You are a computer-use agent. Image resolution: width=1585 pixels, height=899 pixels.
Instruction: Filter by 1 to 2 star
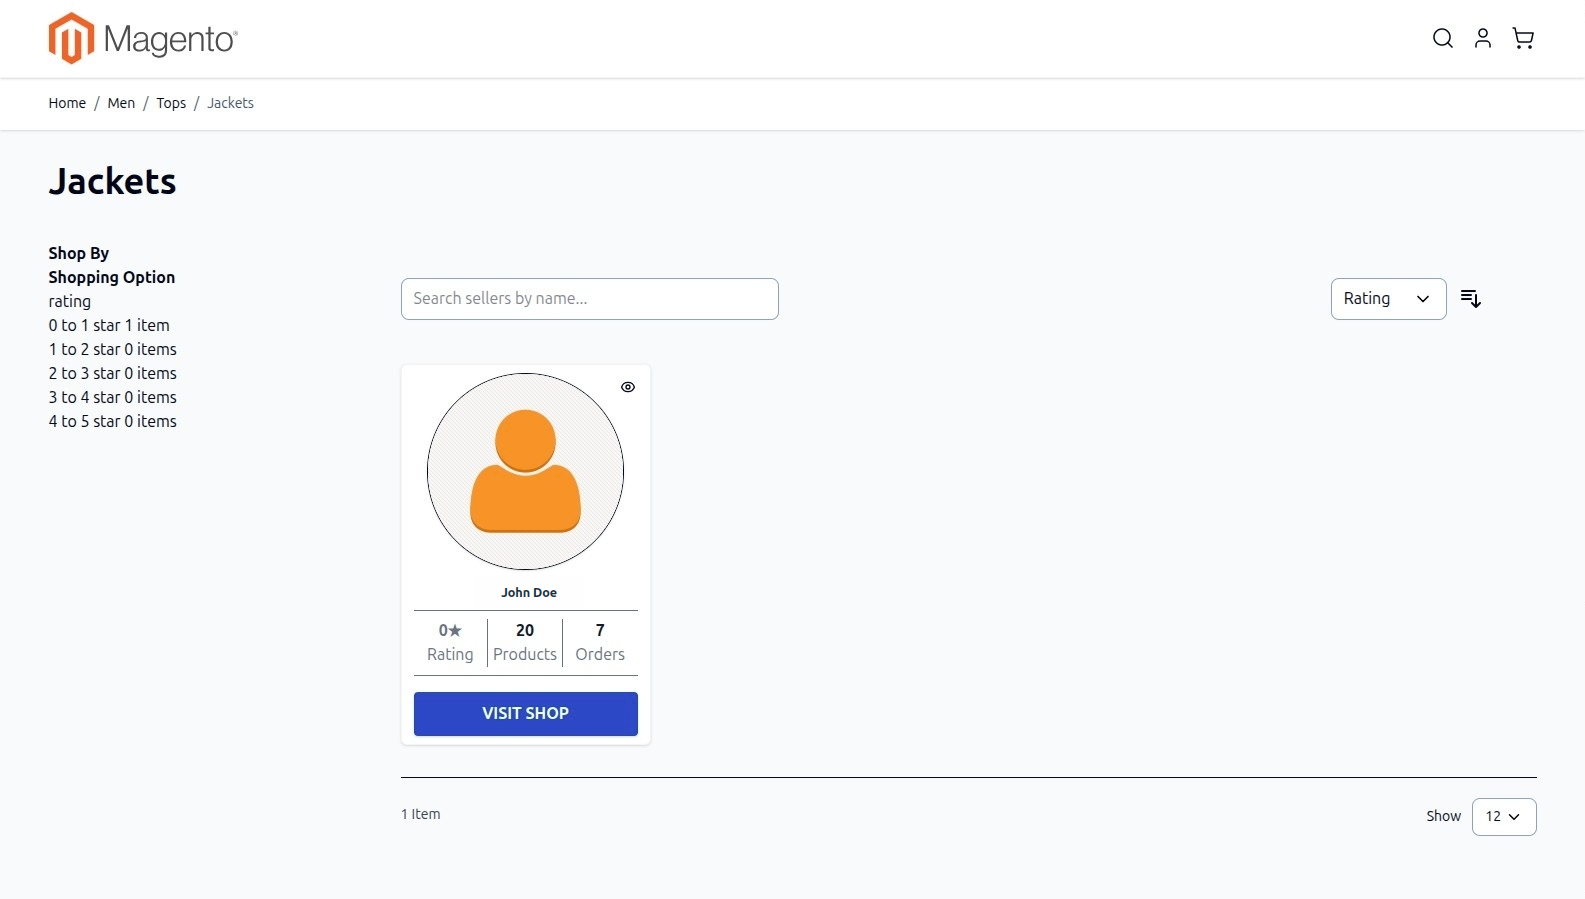point(112,349)
